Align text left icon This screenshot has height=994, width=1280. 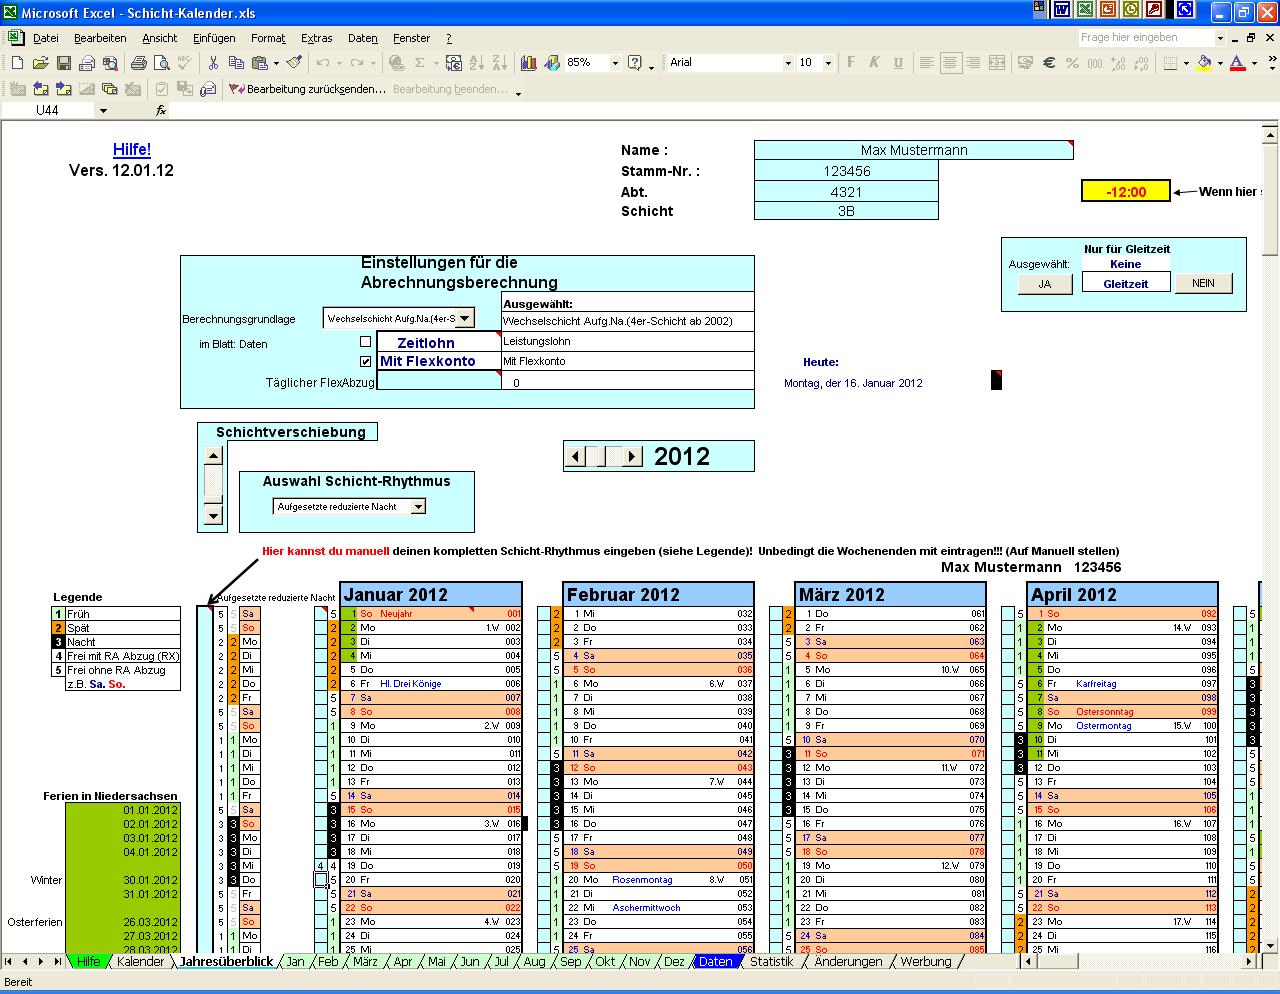tap(926, 62)
